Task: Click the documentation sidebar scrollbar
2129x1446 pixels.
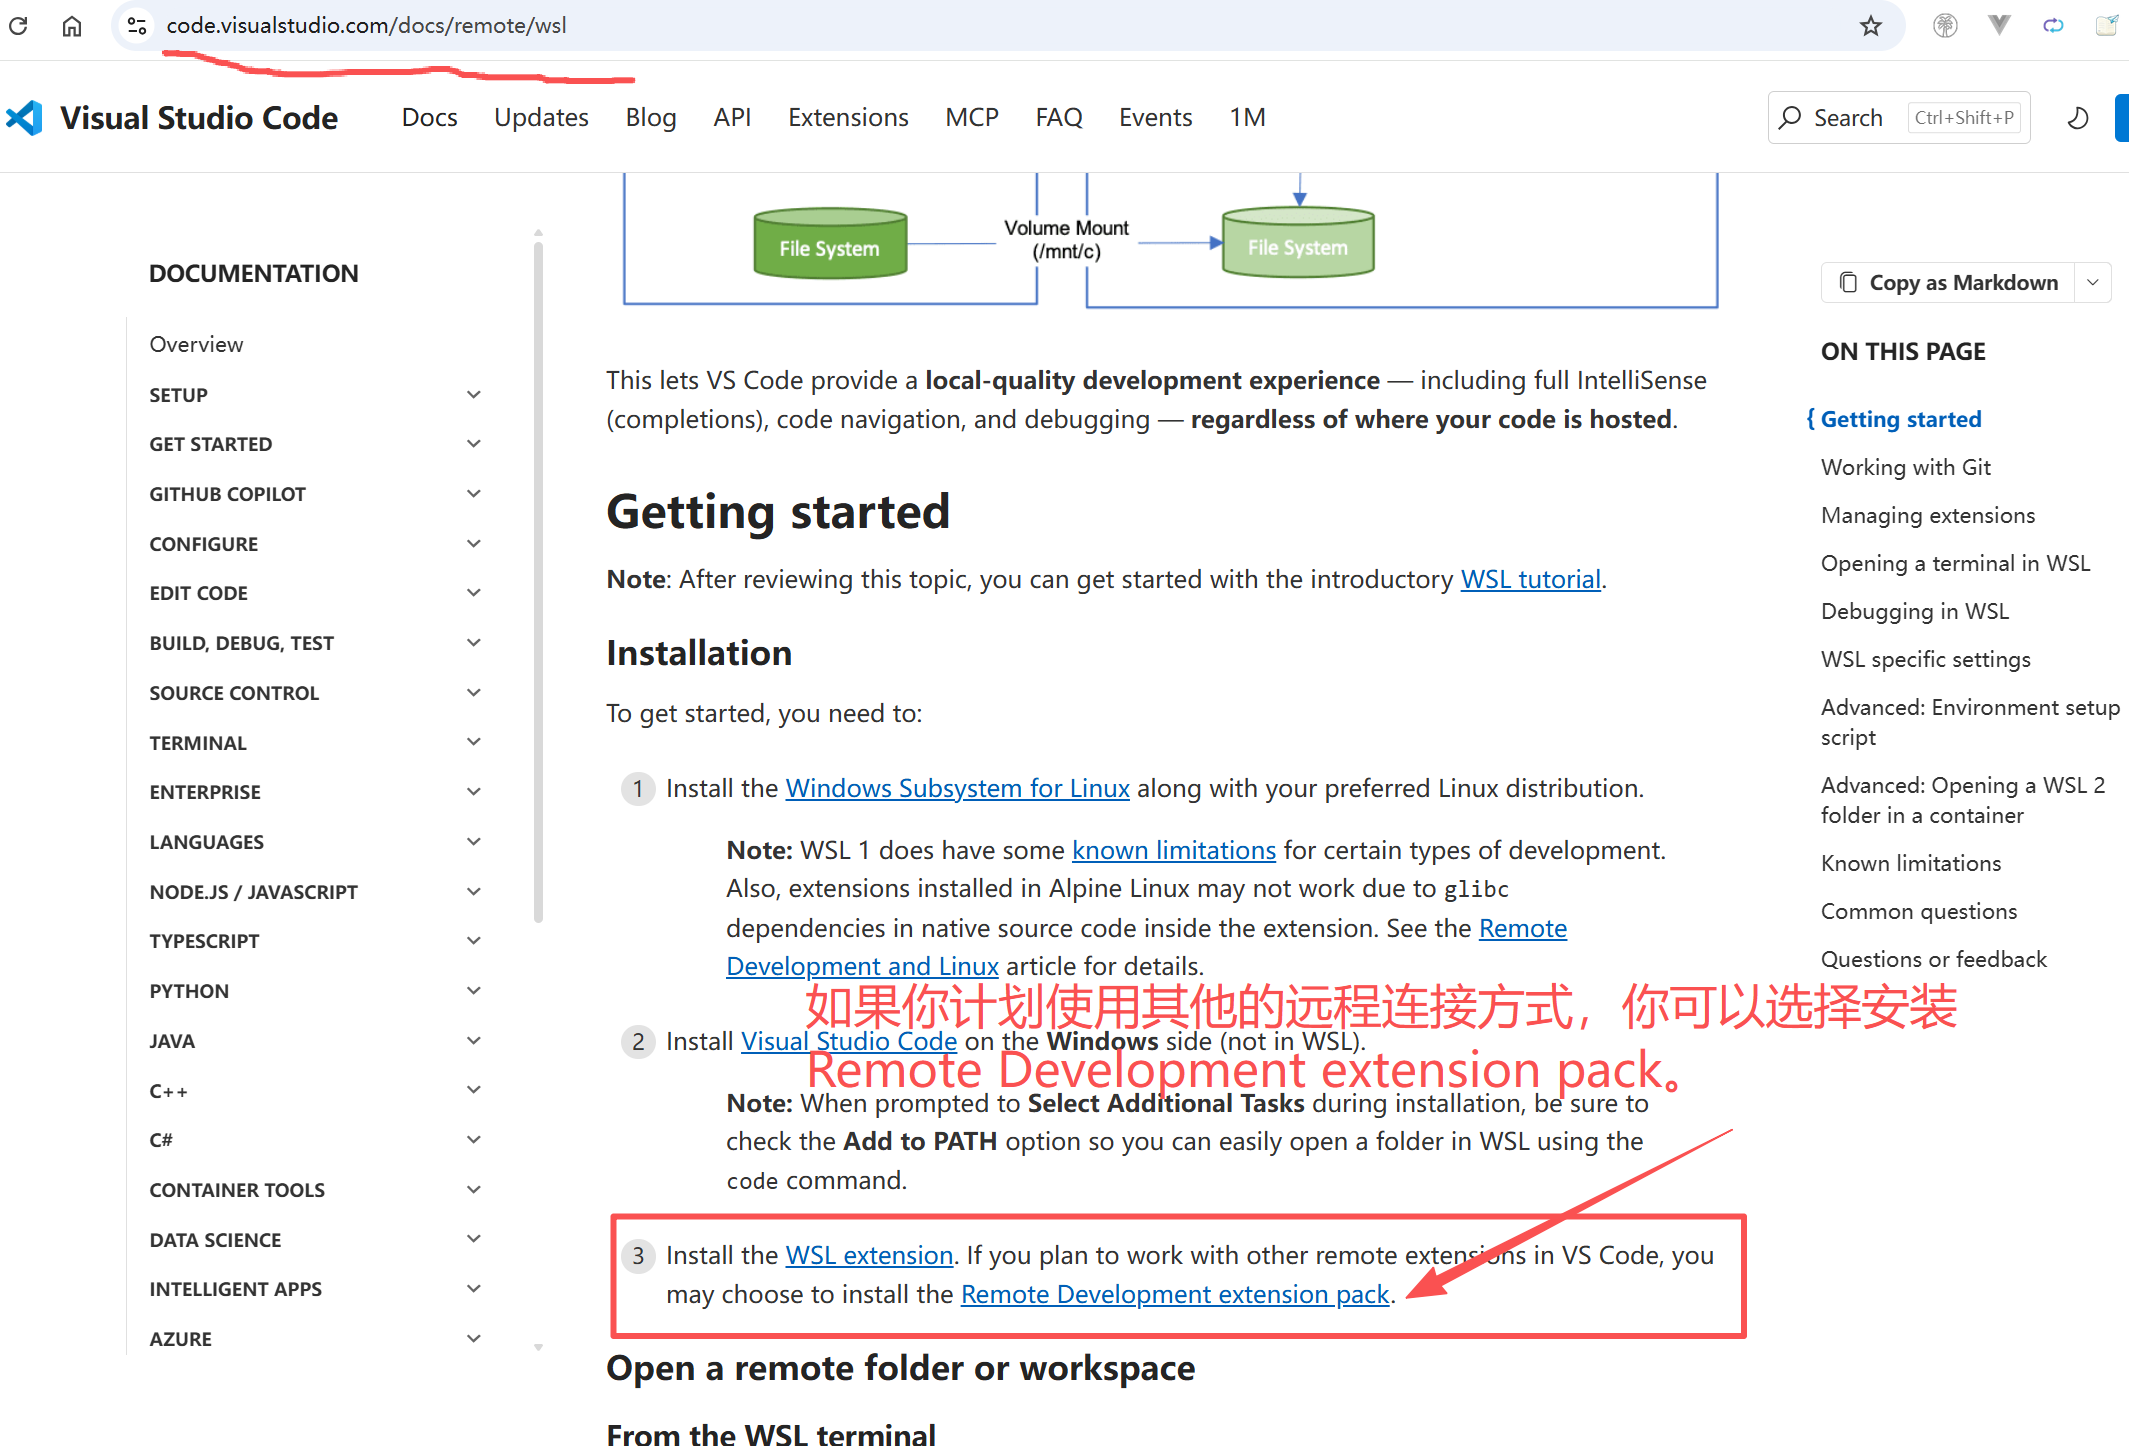Action: (x=539, y=580)
